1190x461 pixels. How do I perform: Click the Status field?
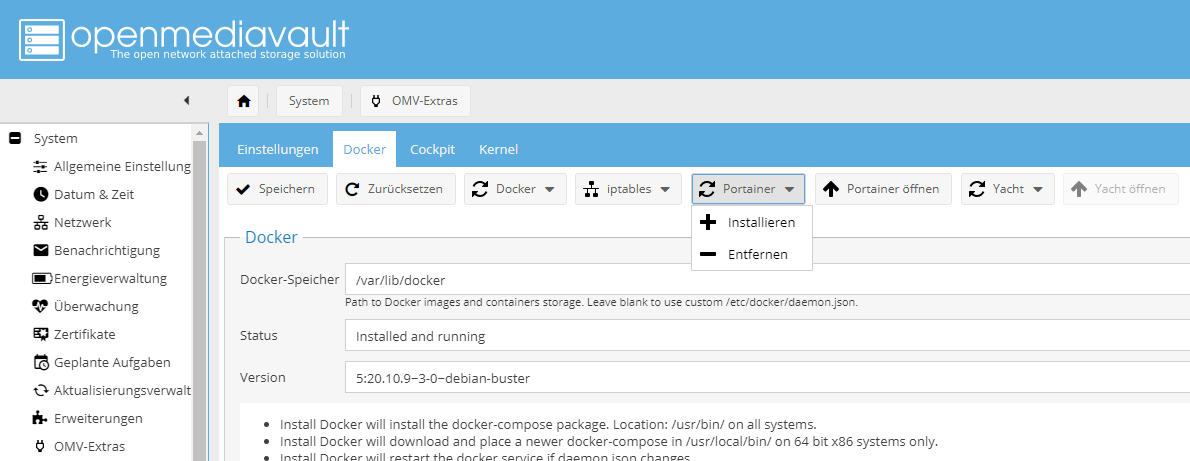pos(767,336)
